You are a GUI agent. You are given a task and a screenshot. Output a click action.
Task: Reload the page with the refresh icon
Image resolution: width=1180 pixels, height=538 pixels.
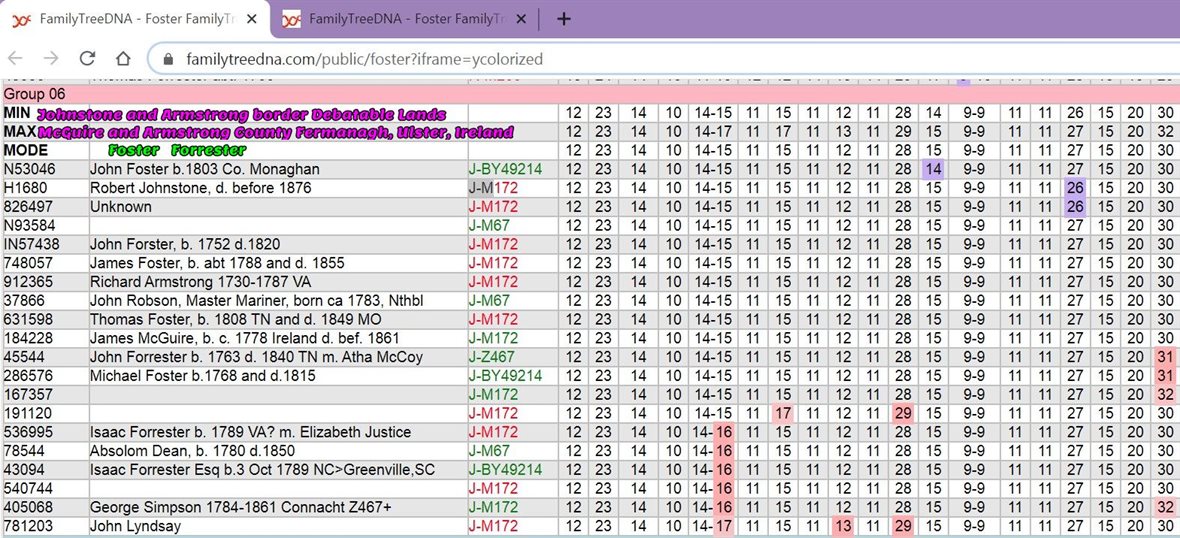click(x=87, y=59)
